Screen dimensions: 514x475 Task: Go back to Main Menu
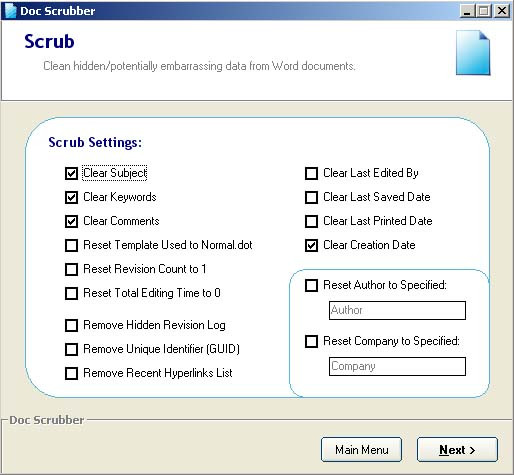(x=361, y=450)
